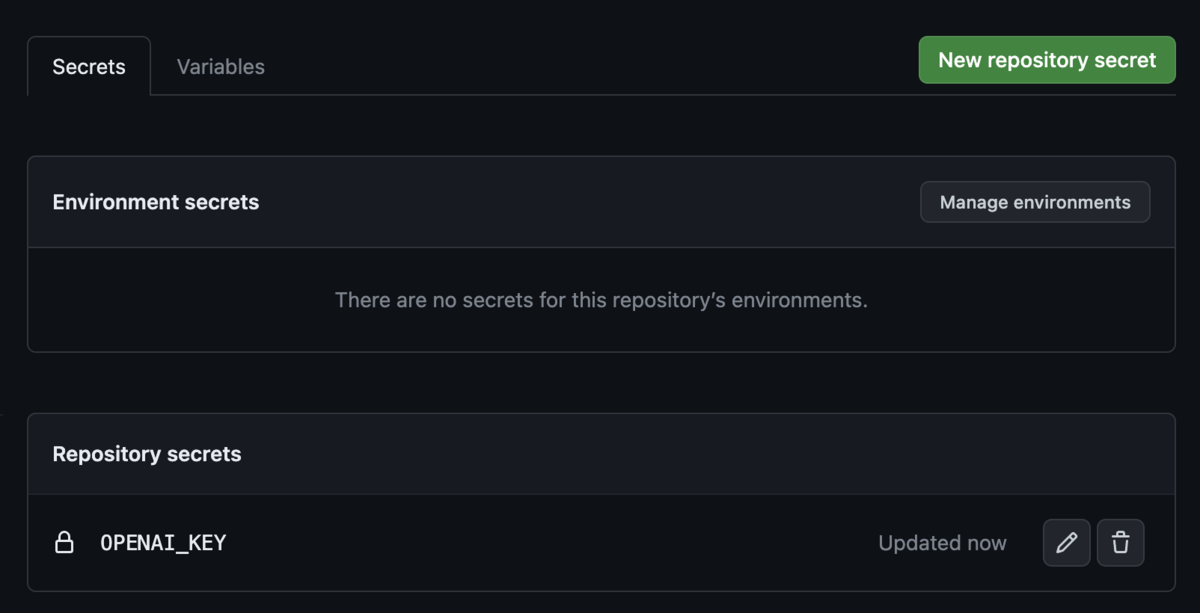The image size is (1200, 613).
Task: Select the OPENAI_KEY text in the secrets list
Action: 163,543
